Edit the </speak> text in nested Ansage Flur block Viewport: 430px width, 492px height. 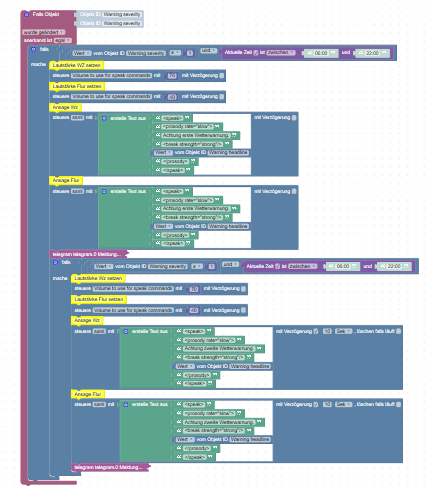(195, 457)
